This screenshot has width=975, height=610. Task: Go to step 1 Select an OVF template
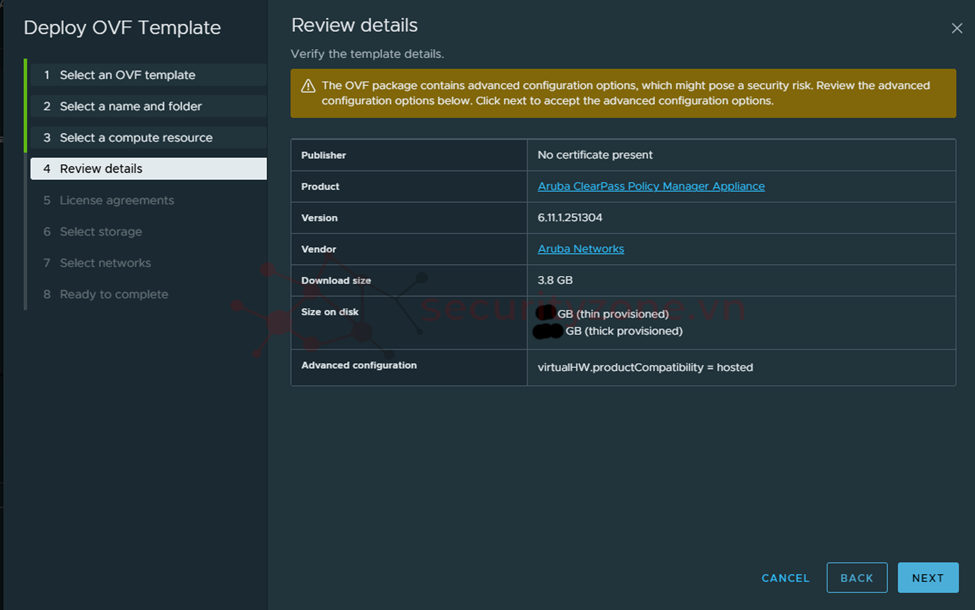click(149, 75)
